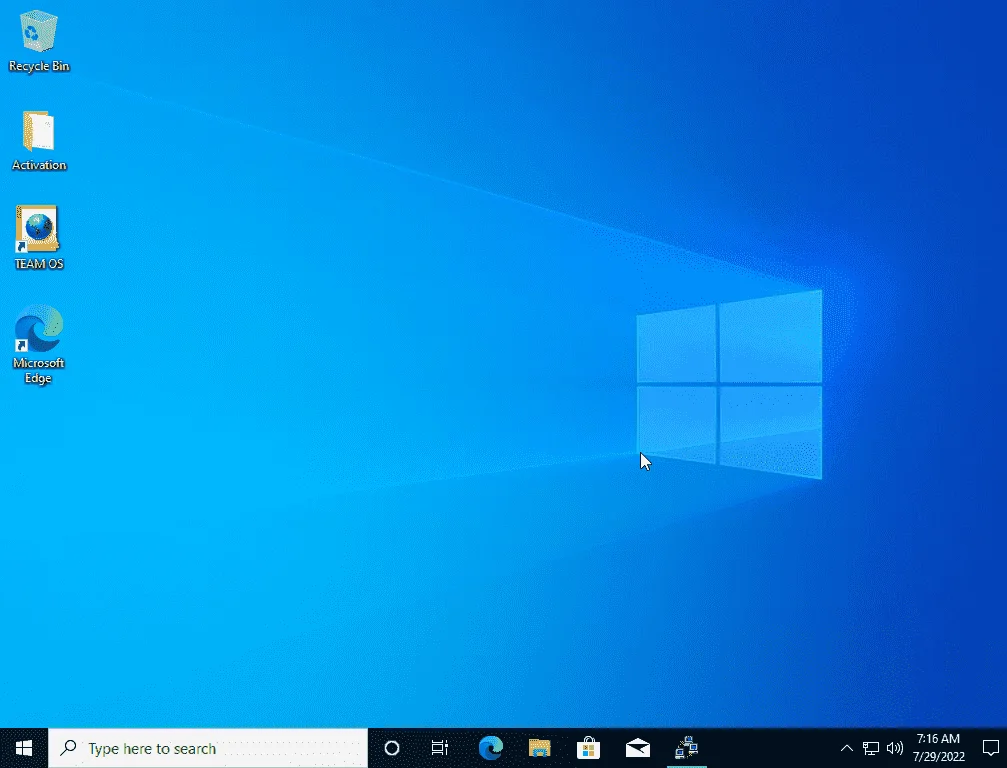Open Task View on the taskbar
The width and height of the screenshot is (1007, 768).
pyautogui.click(x=440, y=748)
